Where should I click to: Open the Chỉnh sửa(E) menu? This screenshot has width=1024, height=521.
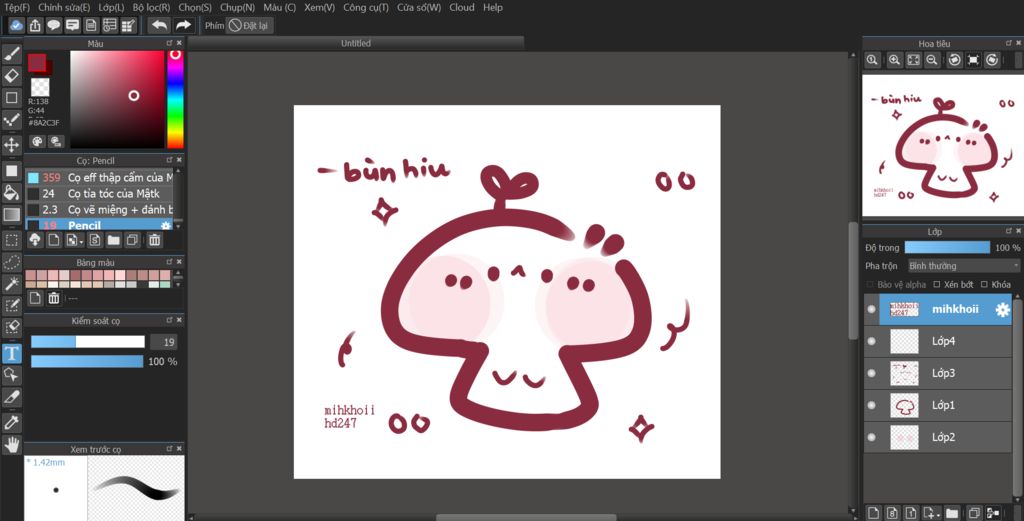[x=64, y=7]
